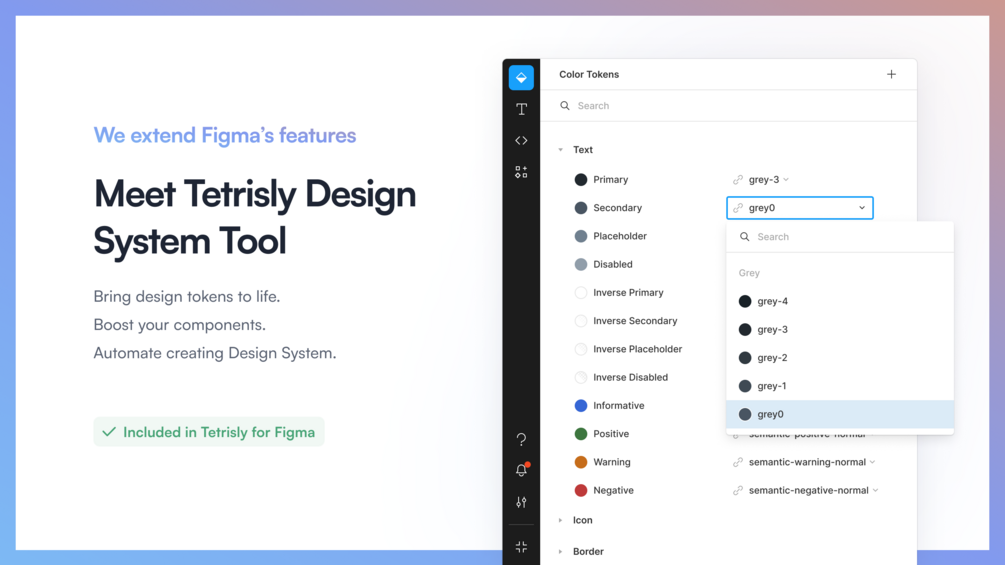Open notifications bell icon
This screenshot has height=565, width=1005.
521,470
